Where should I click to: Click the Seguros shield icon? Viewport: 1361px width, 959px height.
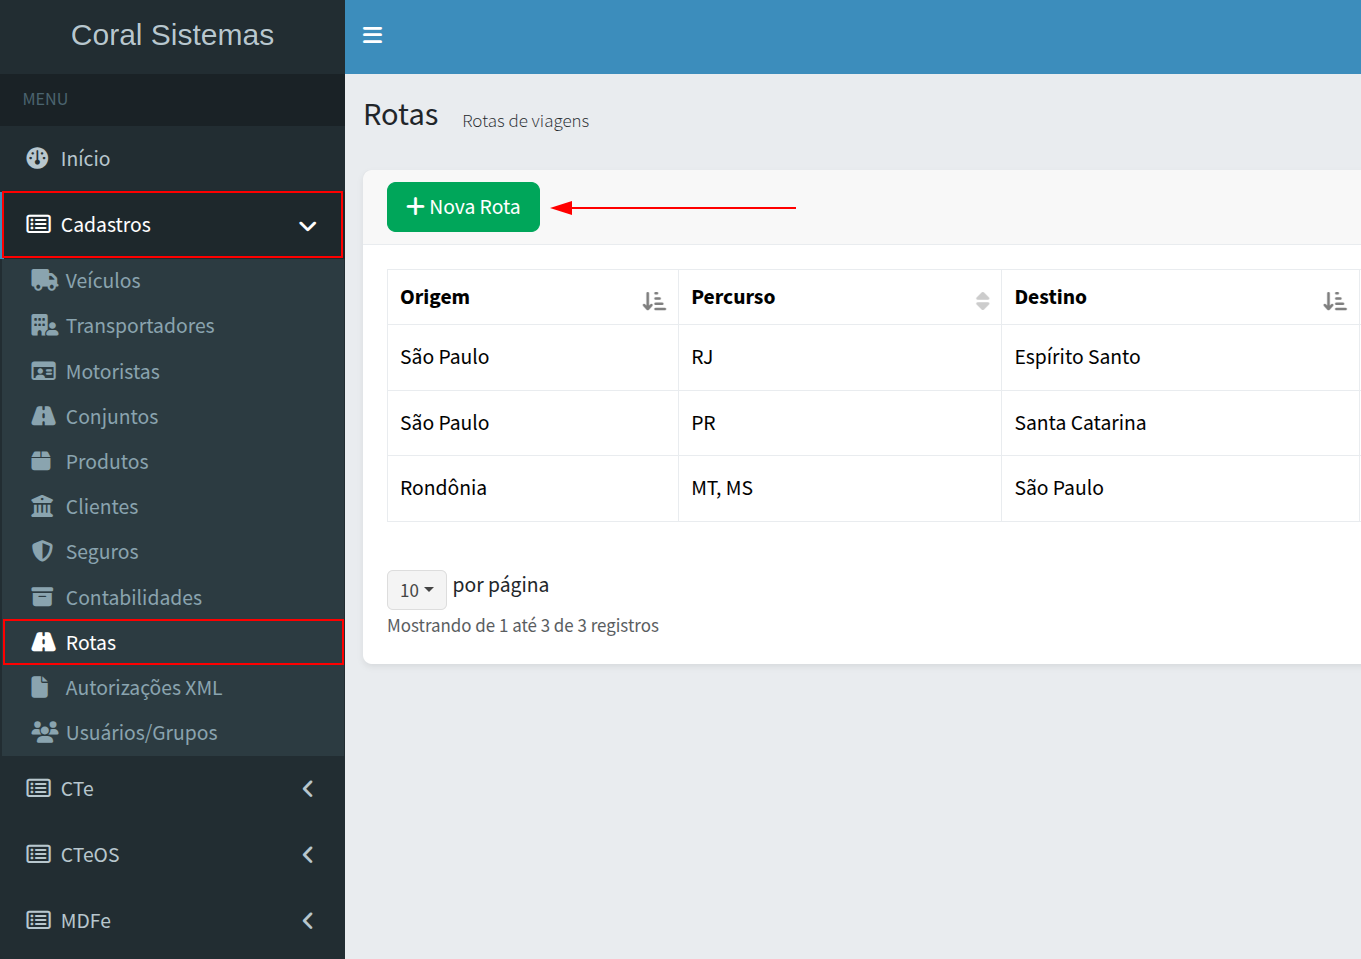tap(42, 551)
